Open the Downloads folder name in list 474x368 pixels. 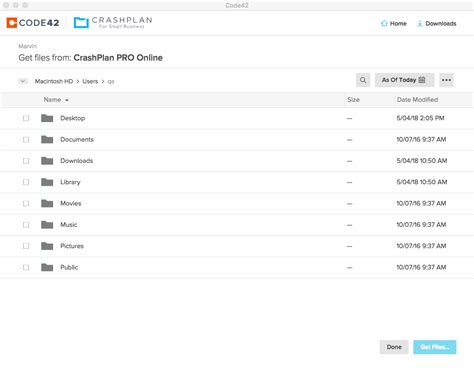[x=76, y=161]
